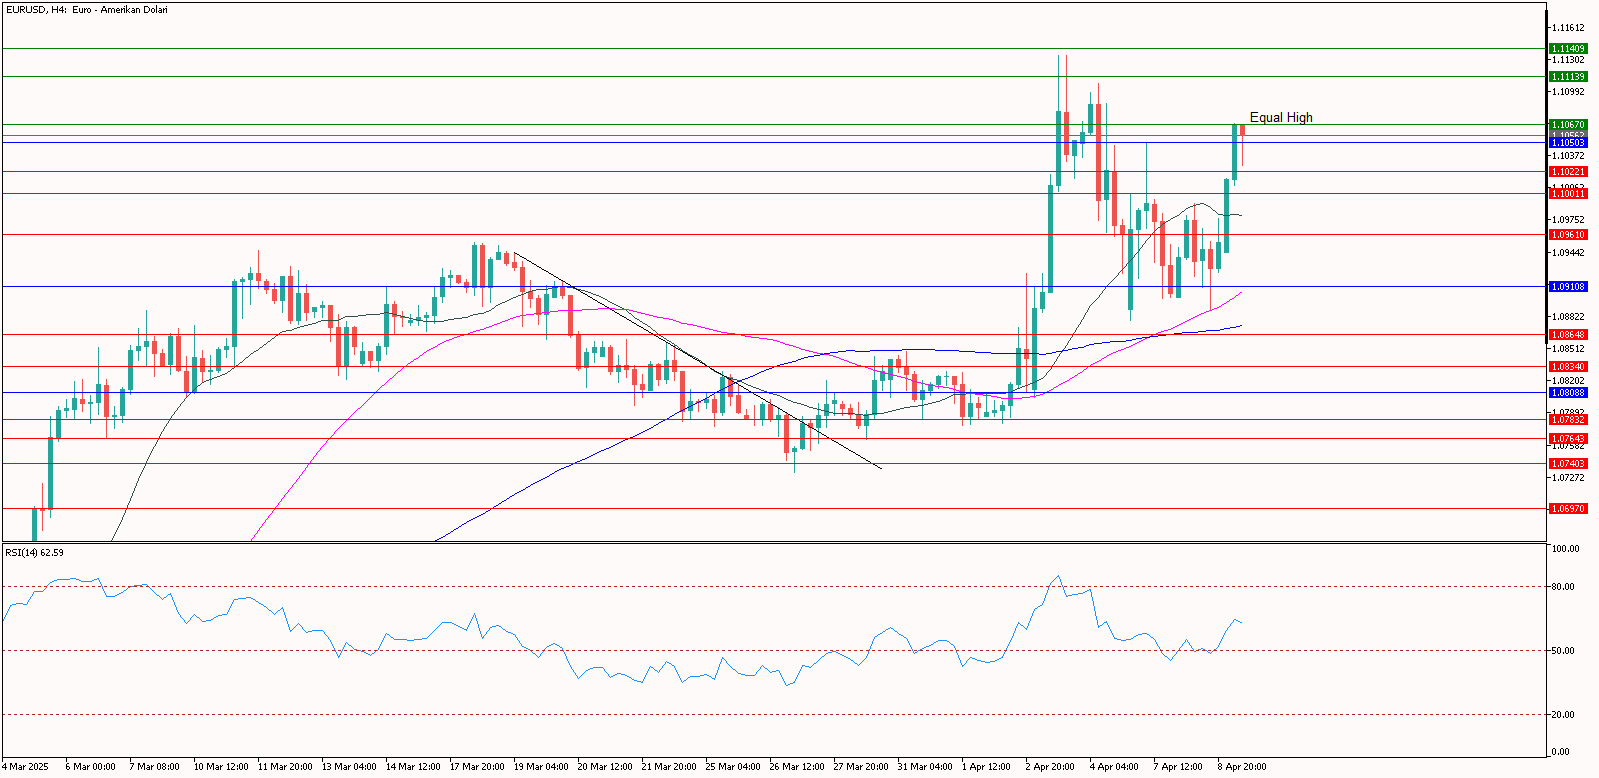Click the 31 Mar 04:00 time label
Viewport: 1599px width, 778px height.
click(925, 767)
